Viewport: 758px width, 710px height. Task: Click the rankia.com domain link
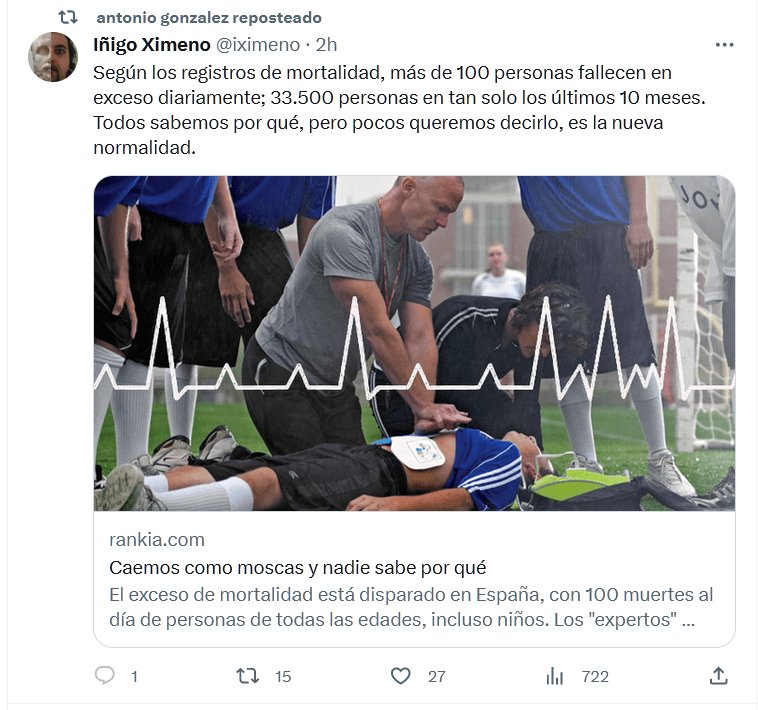157,540
